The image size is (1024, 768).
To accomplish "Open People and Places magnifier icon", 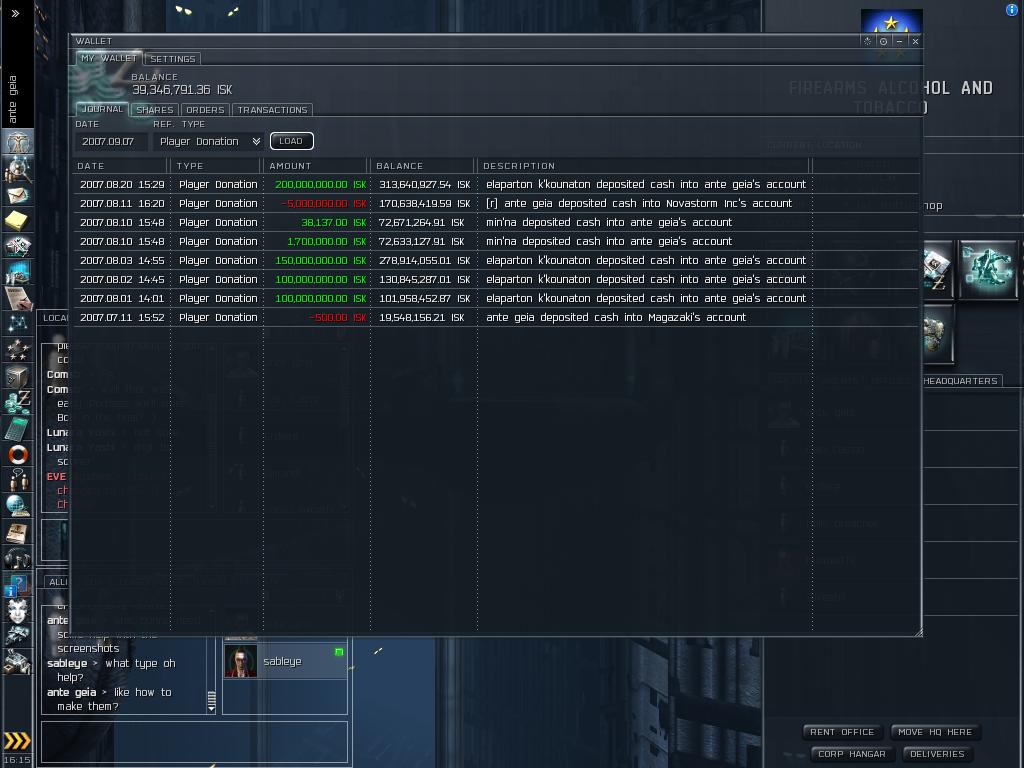I will pyautogui.click(x=18, y=169).
